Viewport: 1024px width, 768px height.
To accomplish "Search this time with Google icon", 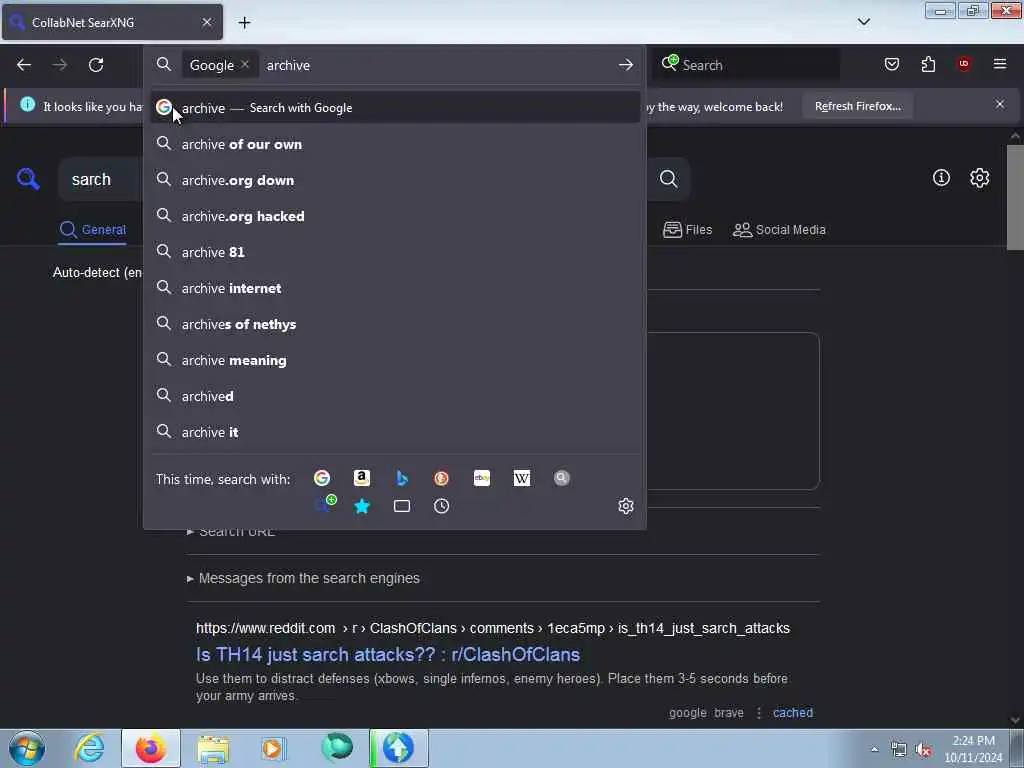I will [322, 479].
